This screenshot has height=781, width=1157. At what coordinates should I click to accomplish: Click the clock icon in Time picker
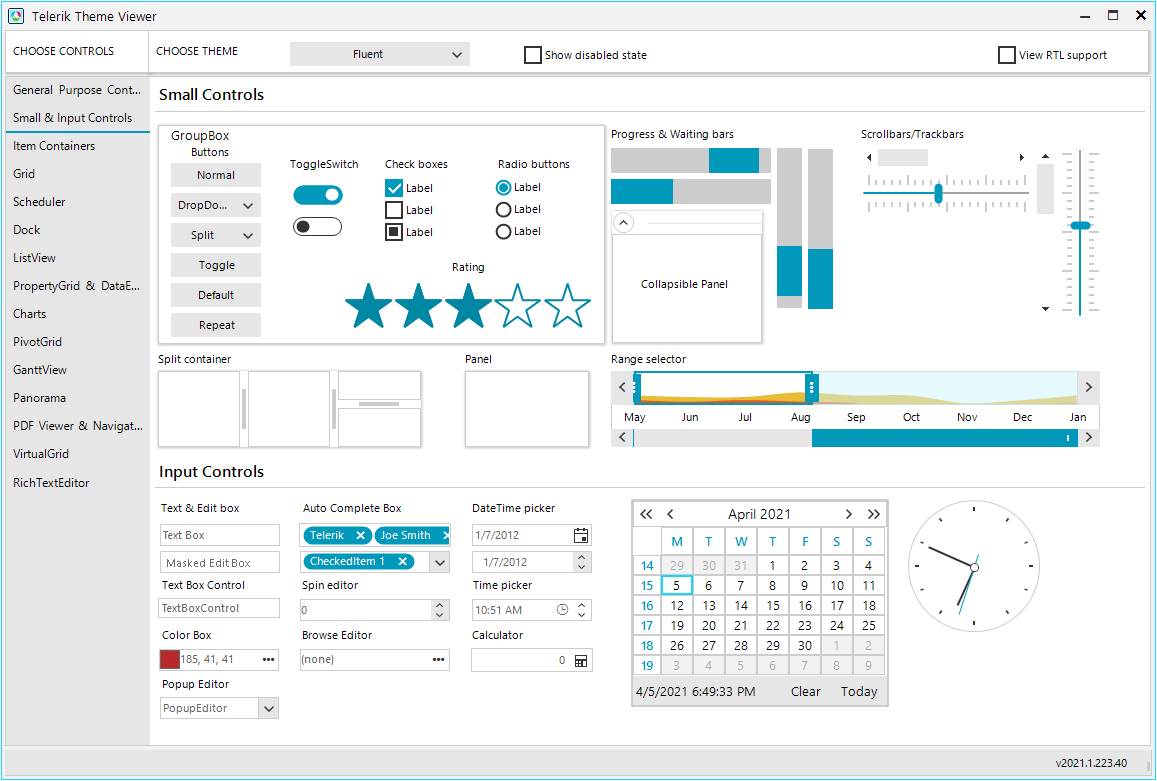click(x=562, y=610)
